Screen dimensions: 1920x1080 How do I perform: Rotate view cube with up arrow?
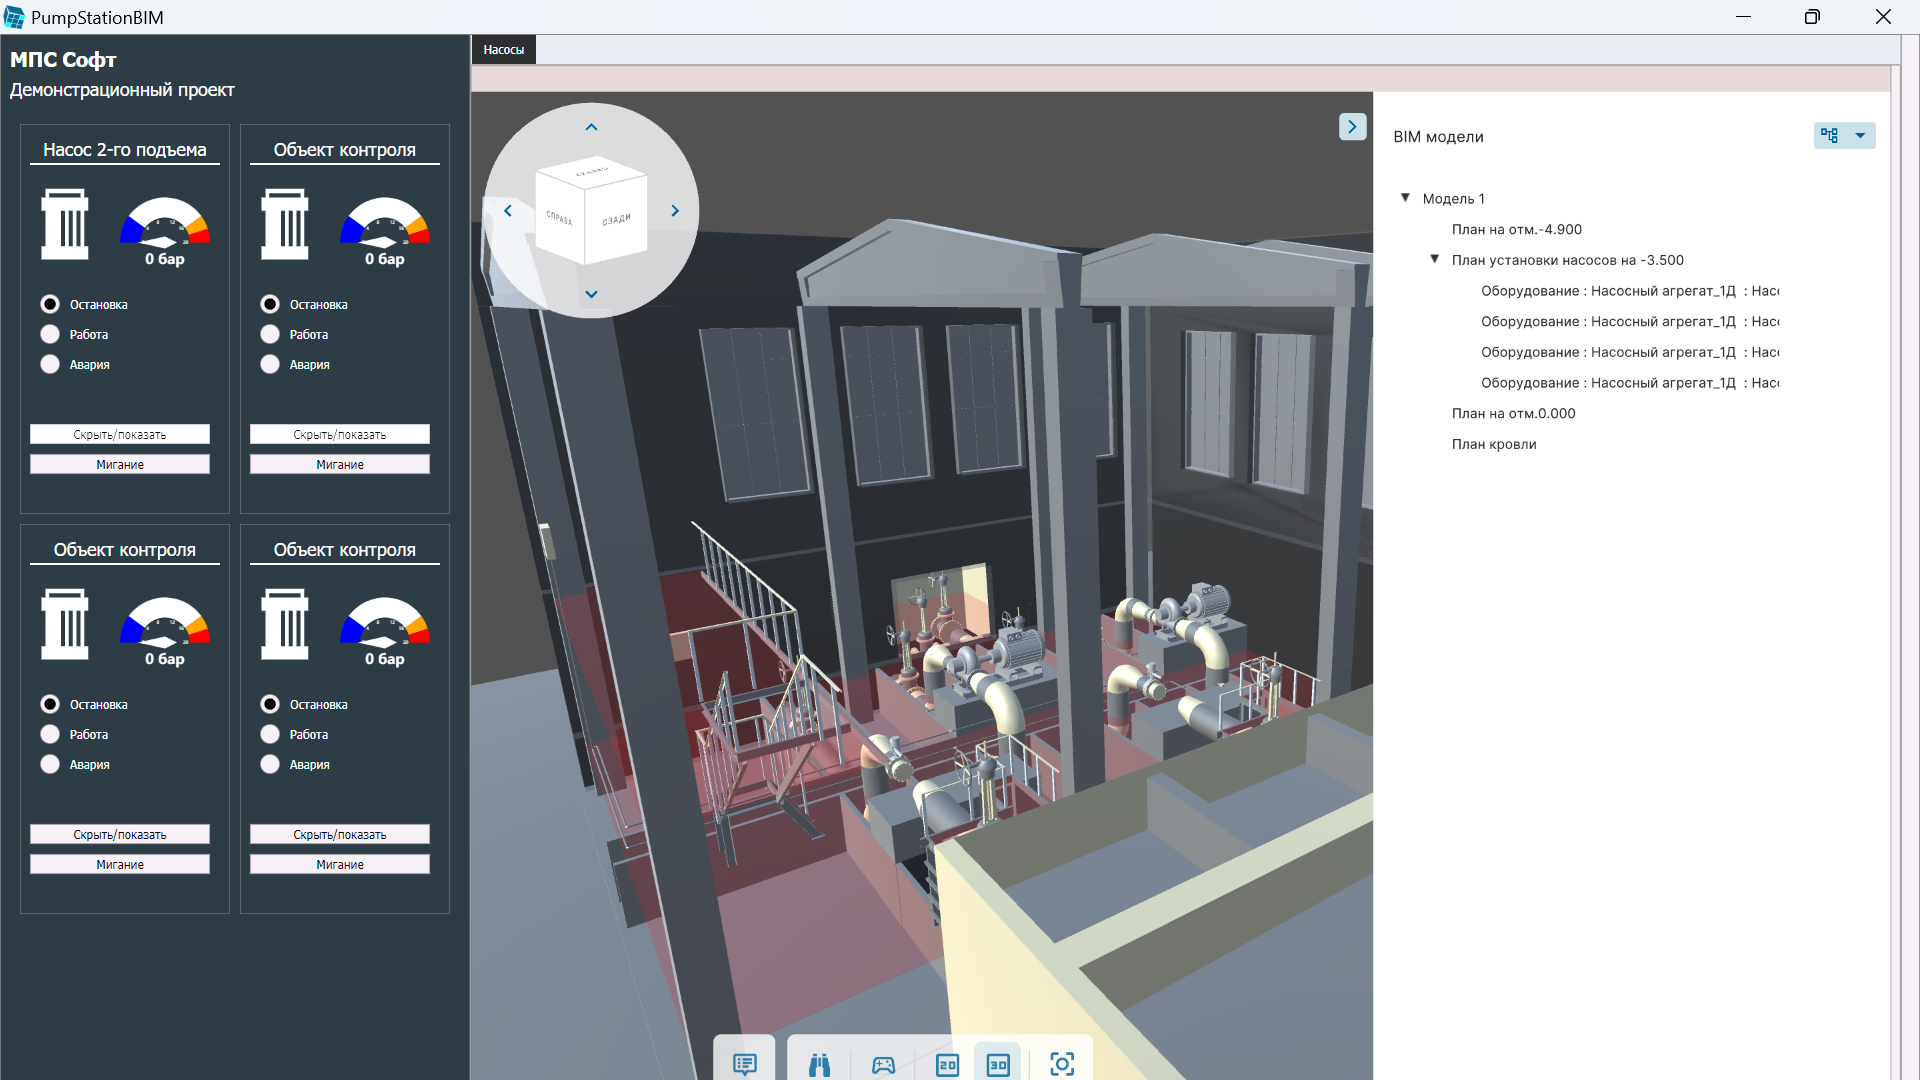[x=591, y=127]
